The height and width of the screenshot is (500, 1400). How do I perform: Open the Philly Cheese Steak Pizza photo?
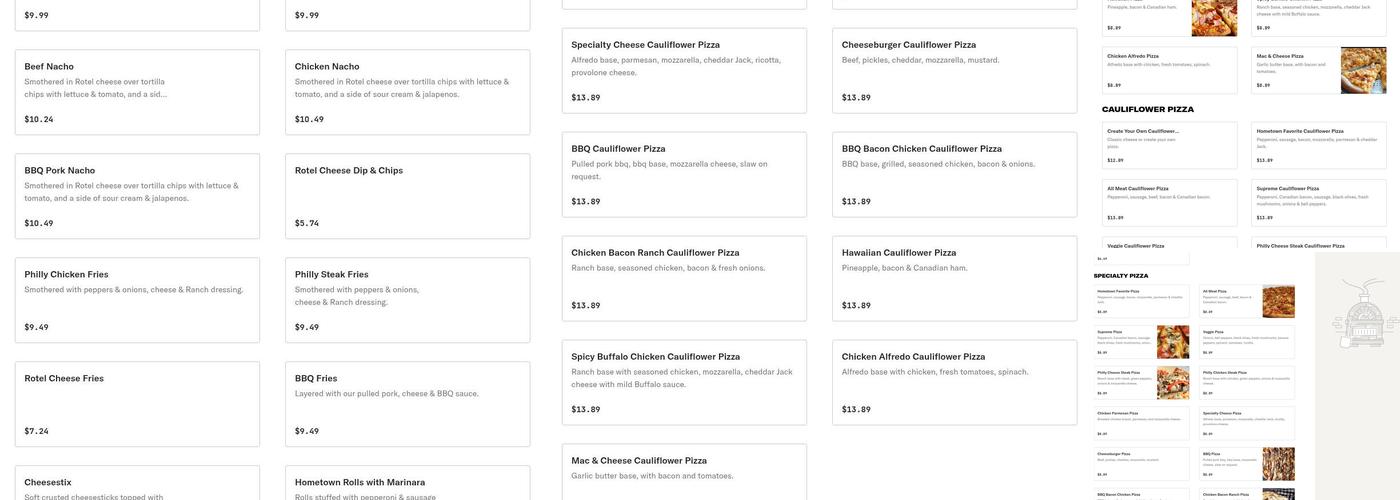click(x=1173, y=383)
